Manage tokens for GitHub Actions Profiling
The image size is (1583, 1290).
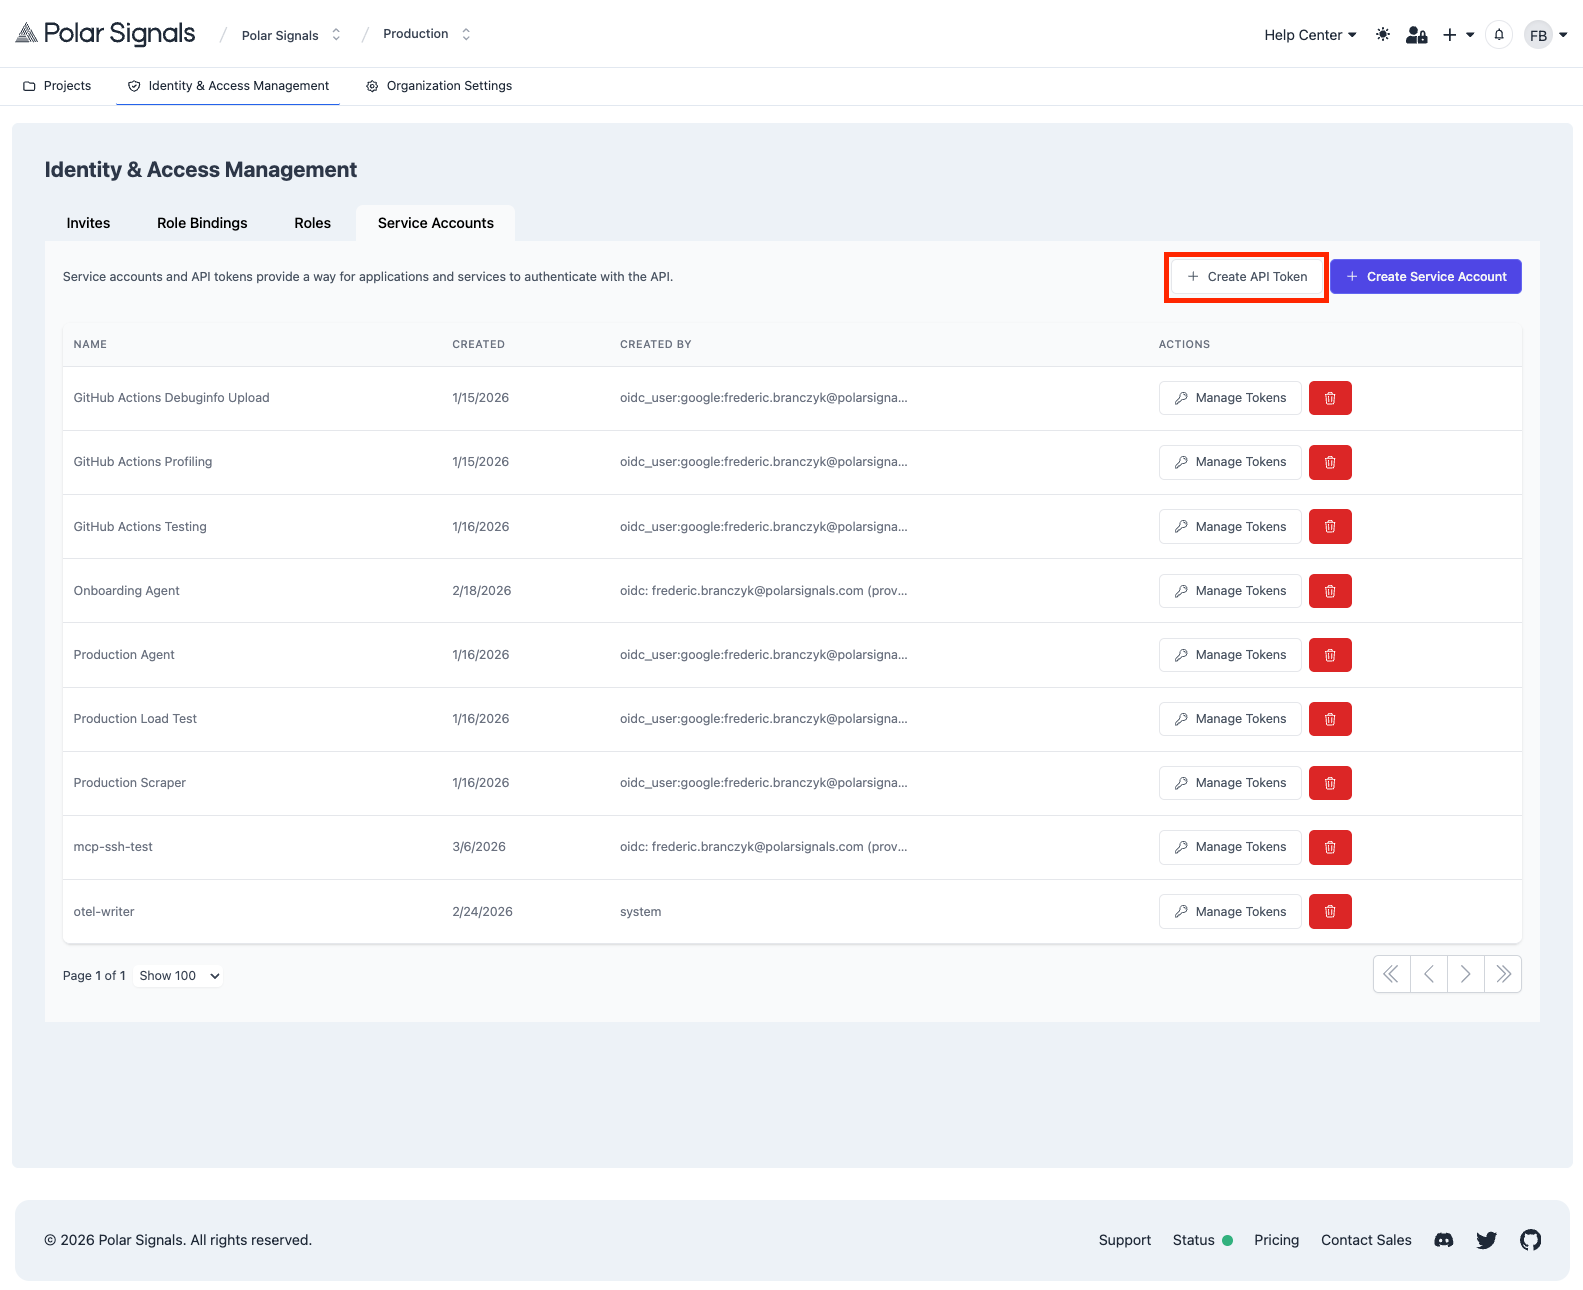1230,462
